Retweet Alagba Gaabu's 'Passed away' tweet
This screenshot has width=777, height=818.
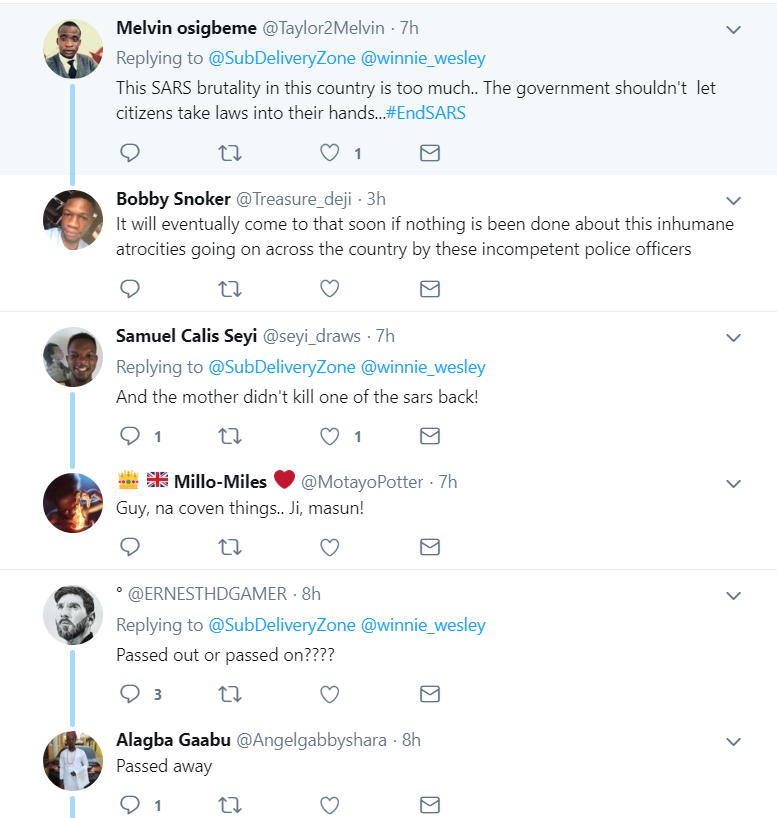pyautogui.click(x=229, y=804)
